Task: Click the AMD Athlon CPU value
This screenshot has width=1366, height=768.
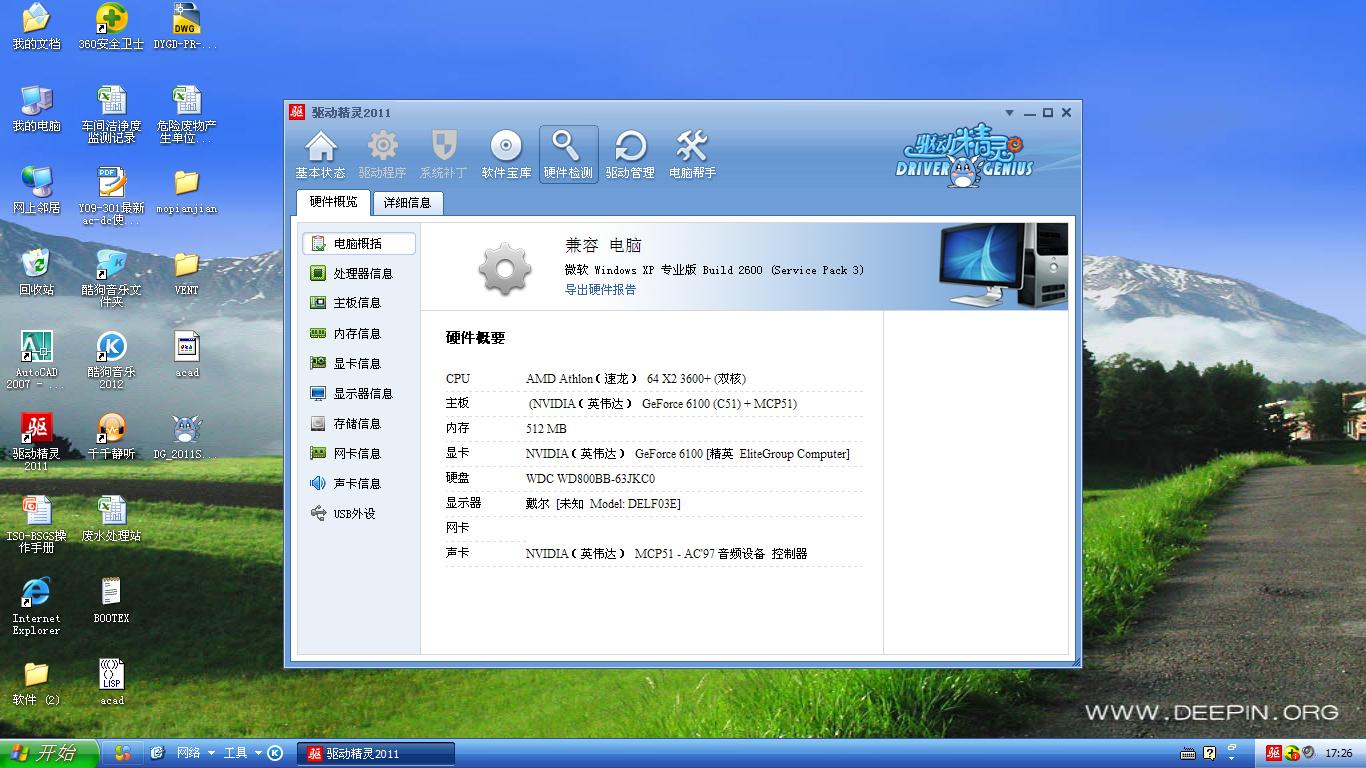Action: pos(636,379)
